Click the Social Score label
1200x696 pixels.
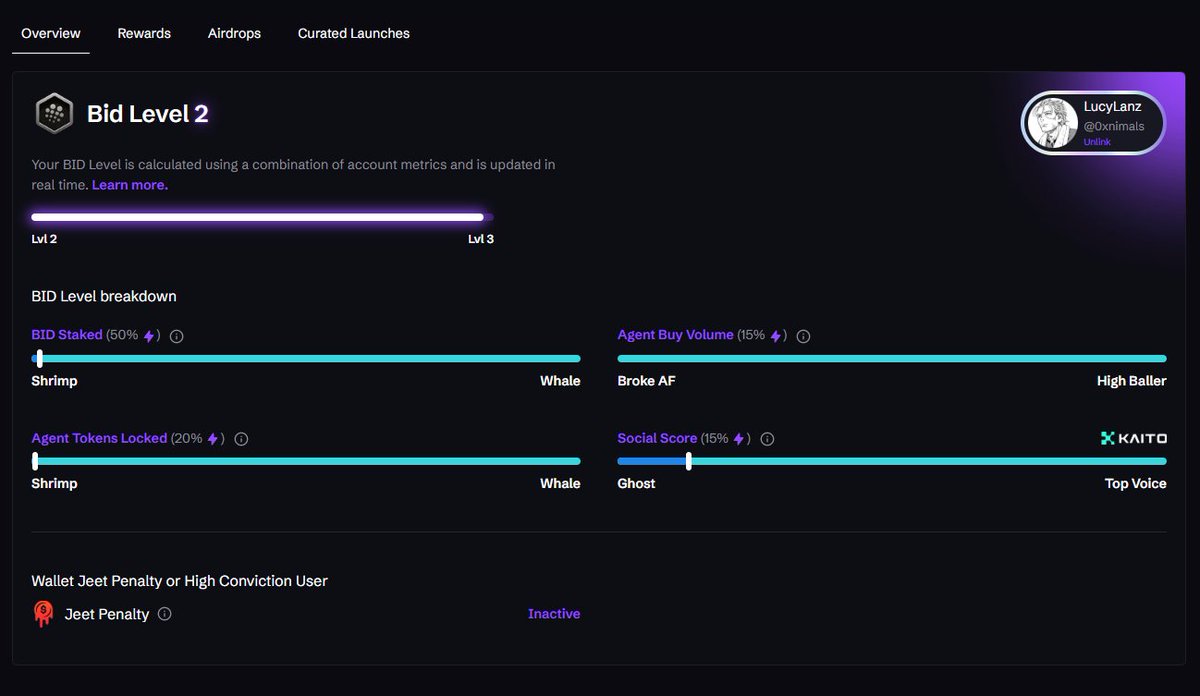point(657,438)
